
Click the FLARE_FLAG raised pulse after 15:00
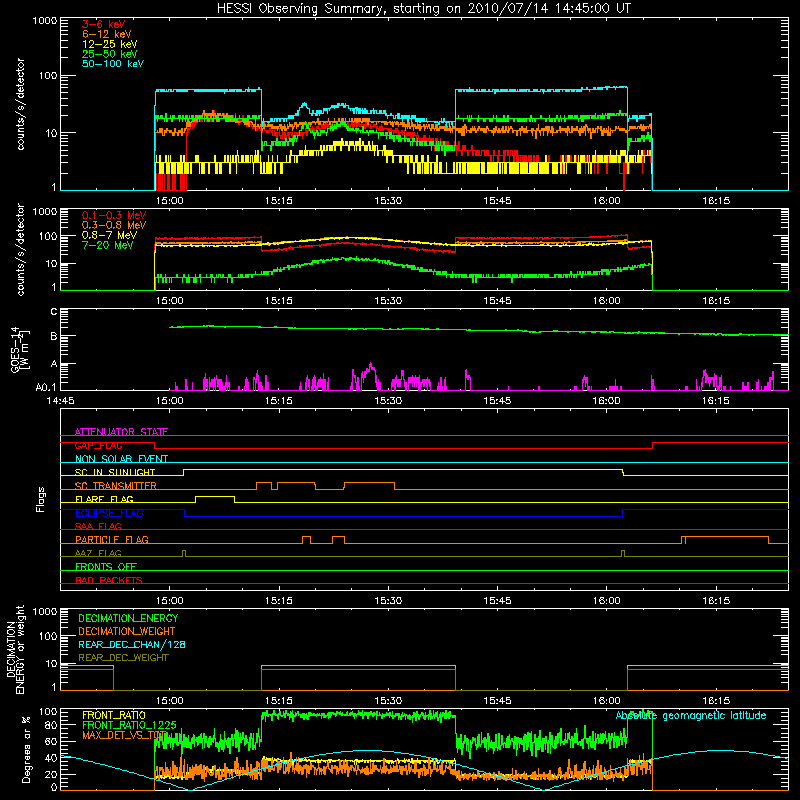point(215,496)
